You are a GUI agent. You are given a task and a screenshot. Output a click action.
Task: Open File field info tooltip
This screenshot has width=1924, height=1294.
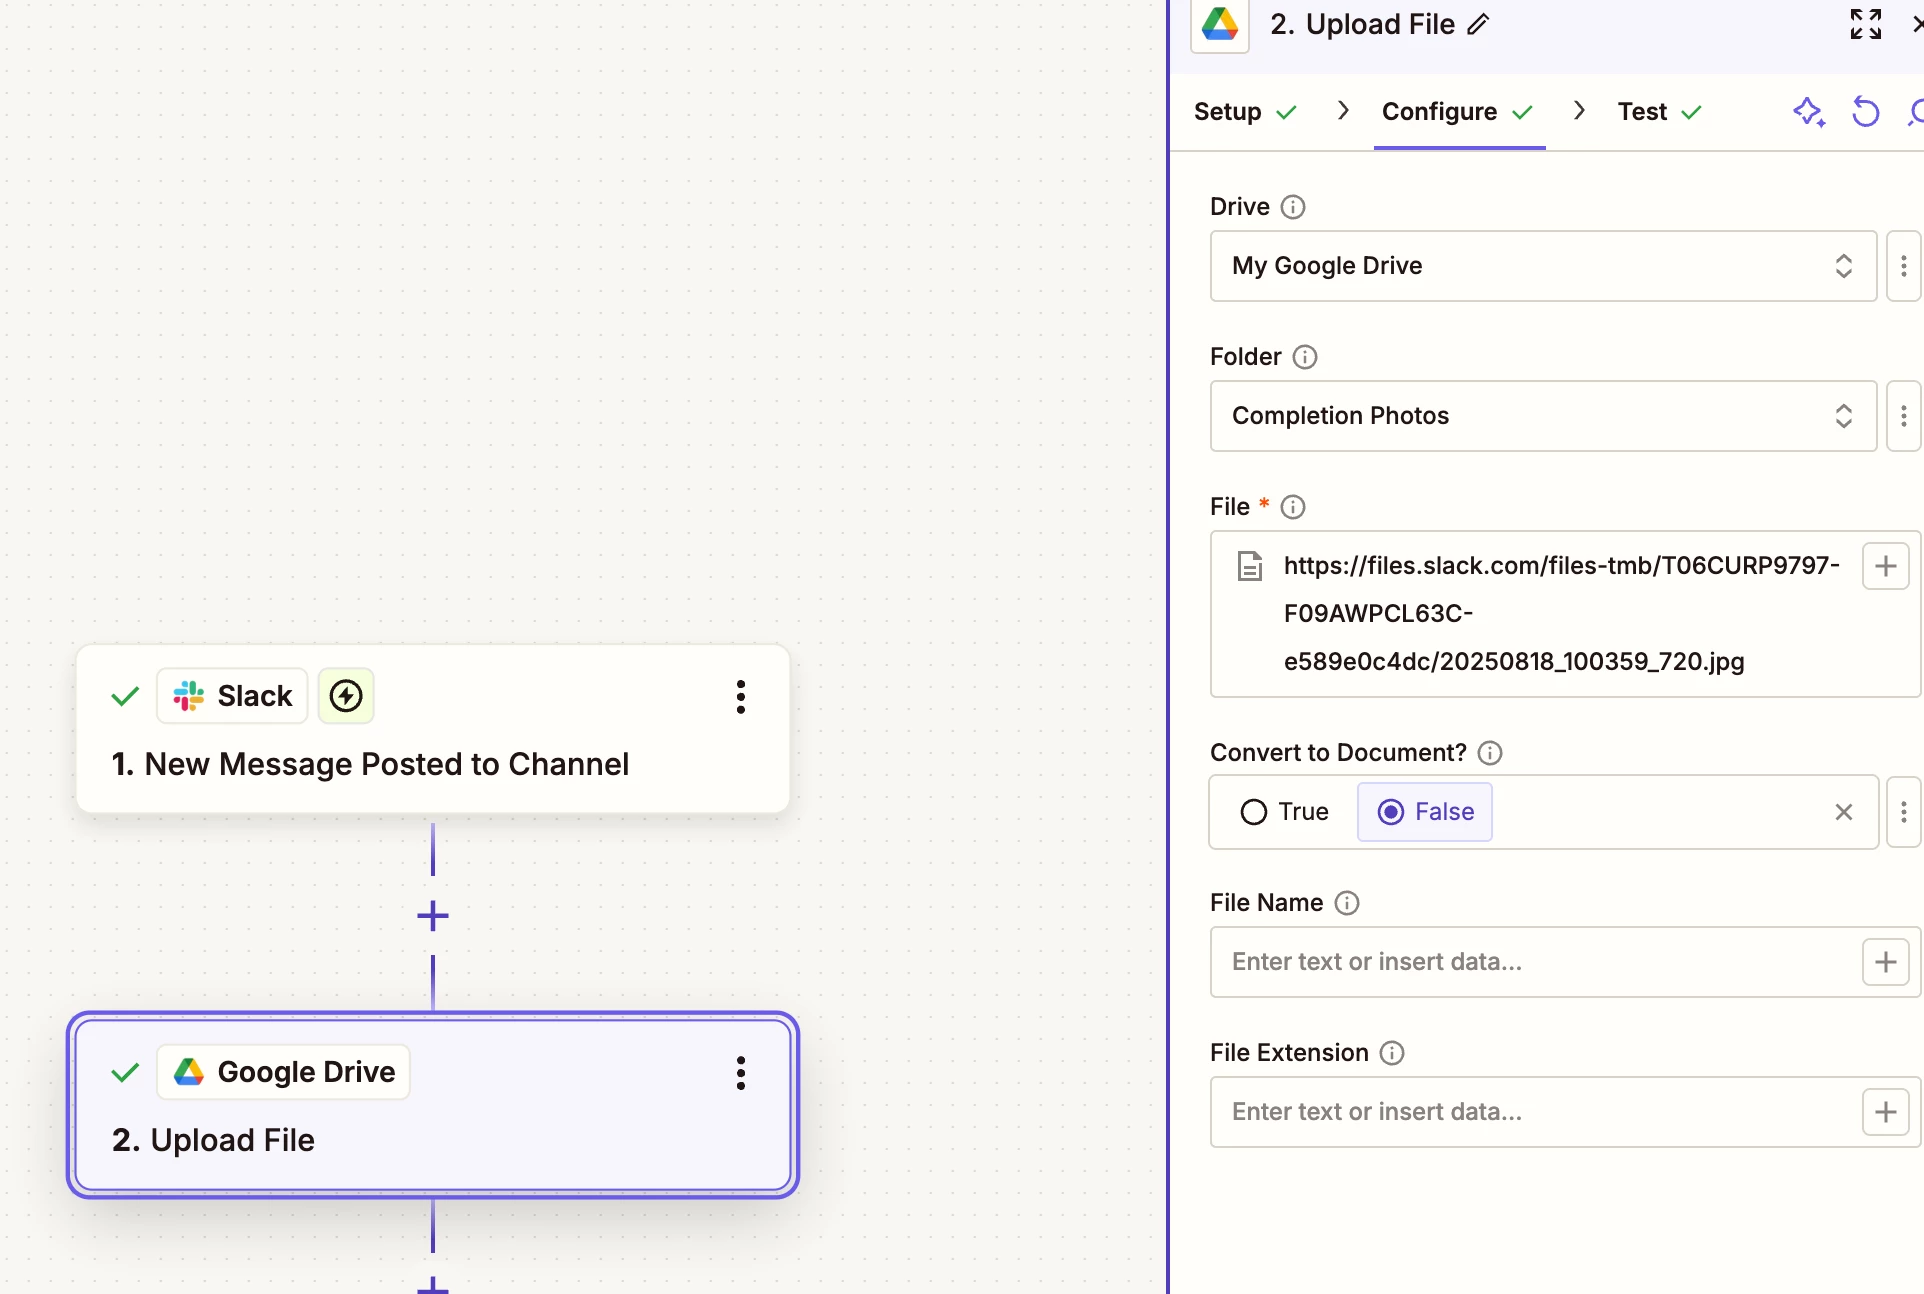1293,507
